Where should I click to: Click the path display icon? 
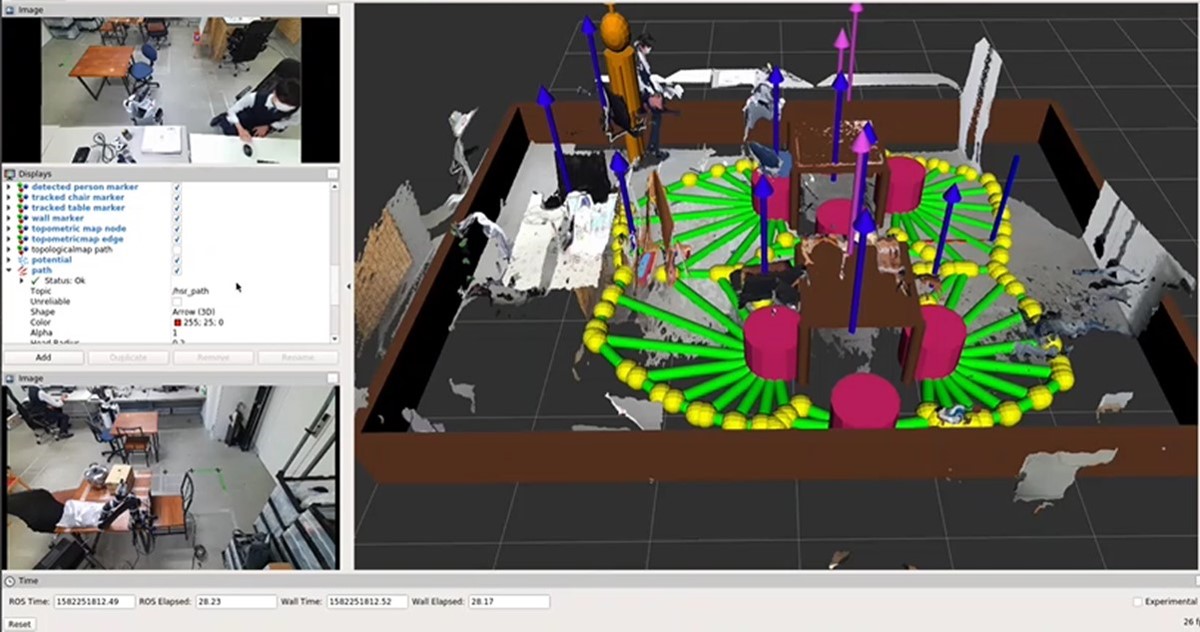pyautogui.click(x=23, y=271)
